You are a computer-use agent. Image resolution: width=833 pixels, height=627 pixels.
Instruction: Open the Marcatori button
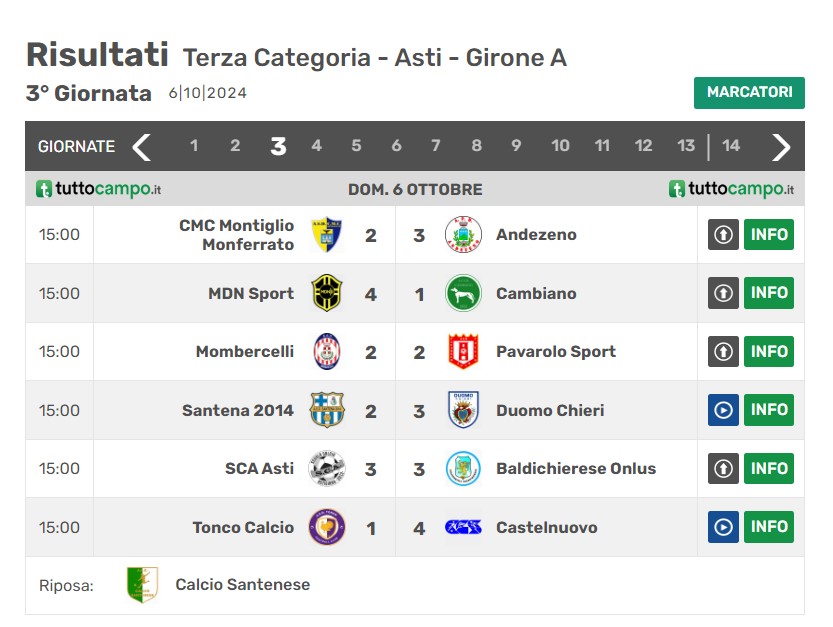[749, 92]
